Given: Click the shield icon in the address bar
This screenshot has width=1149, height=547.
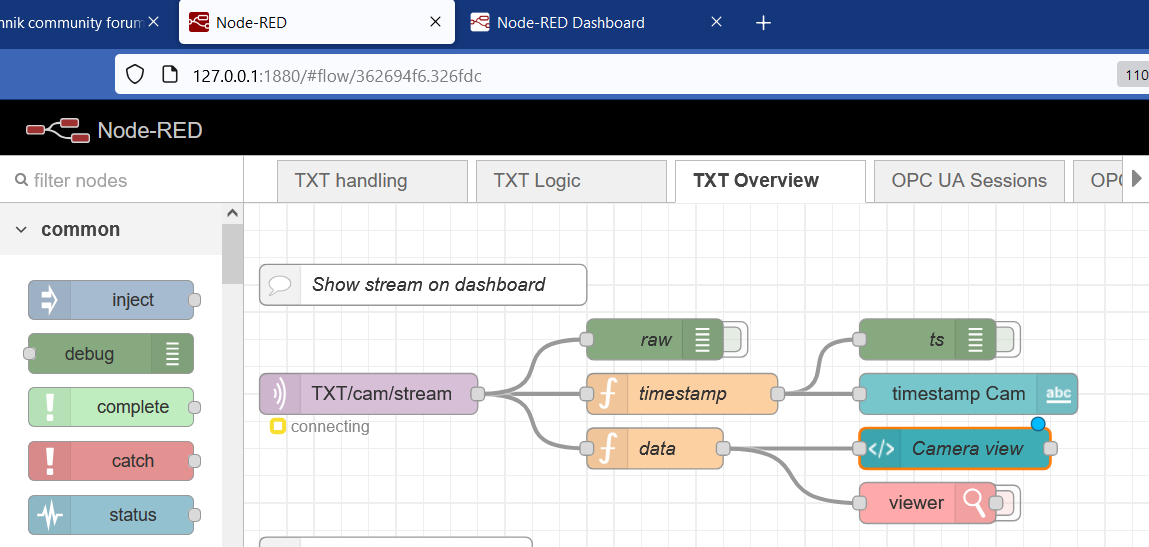Looking at the screenshot, I should coord(135,74).
